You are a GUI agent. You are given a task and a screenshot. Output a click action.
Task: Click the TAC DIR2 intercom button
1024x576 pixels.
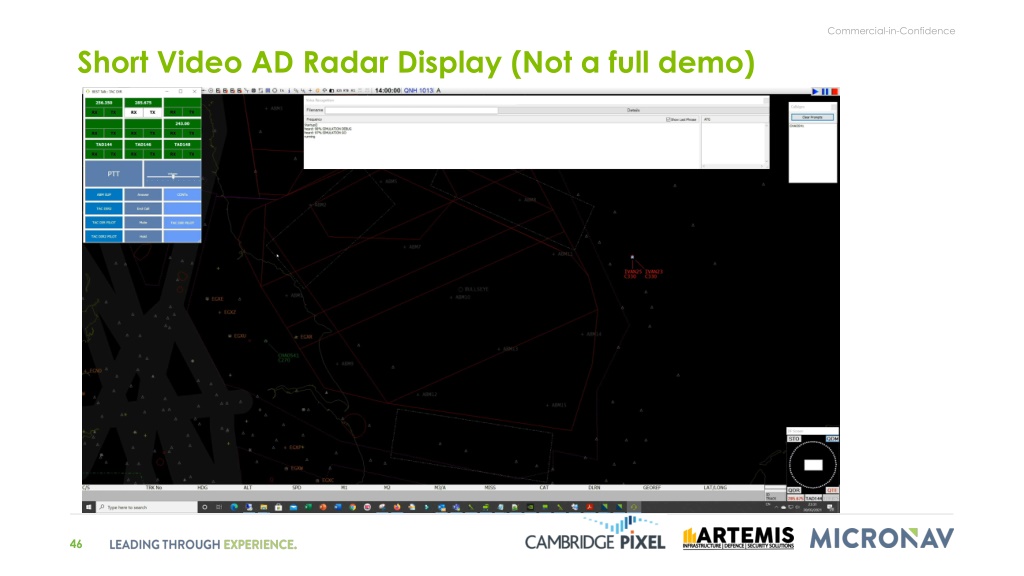[x=104, y=208]
